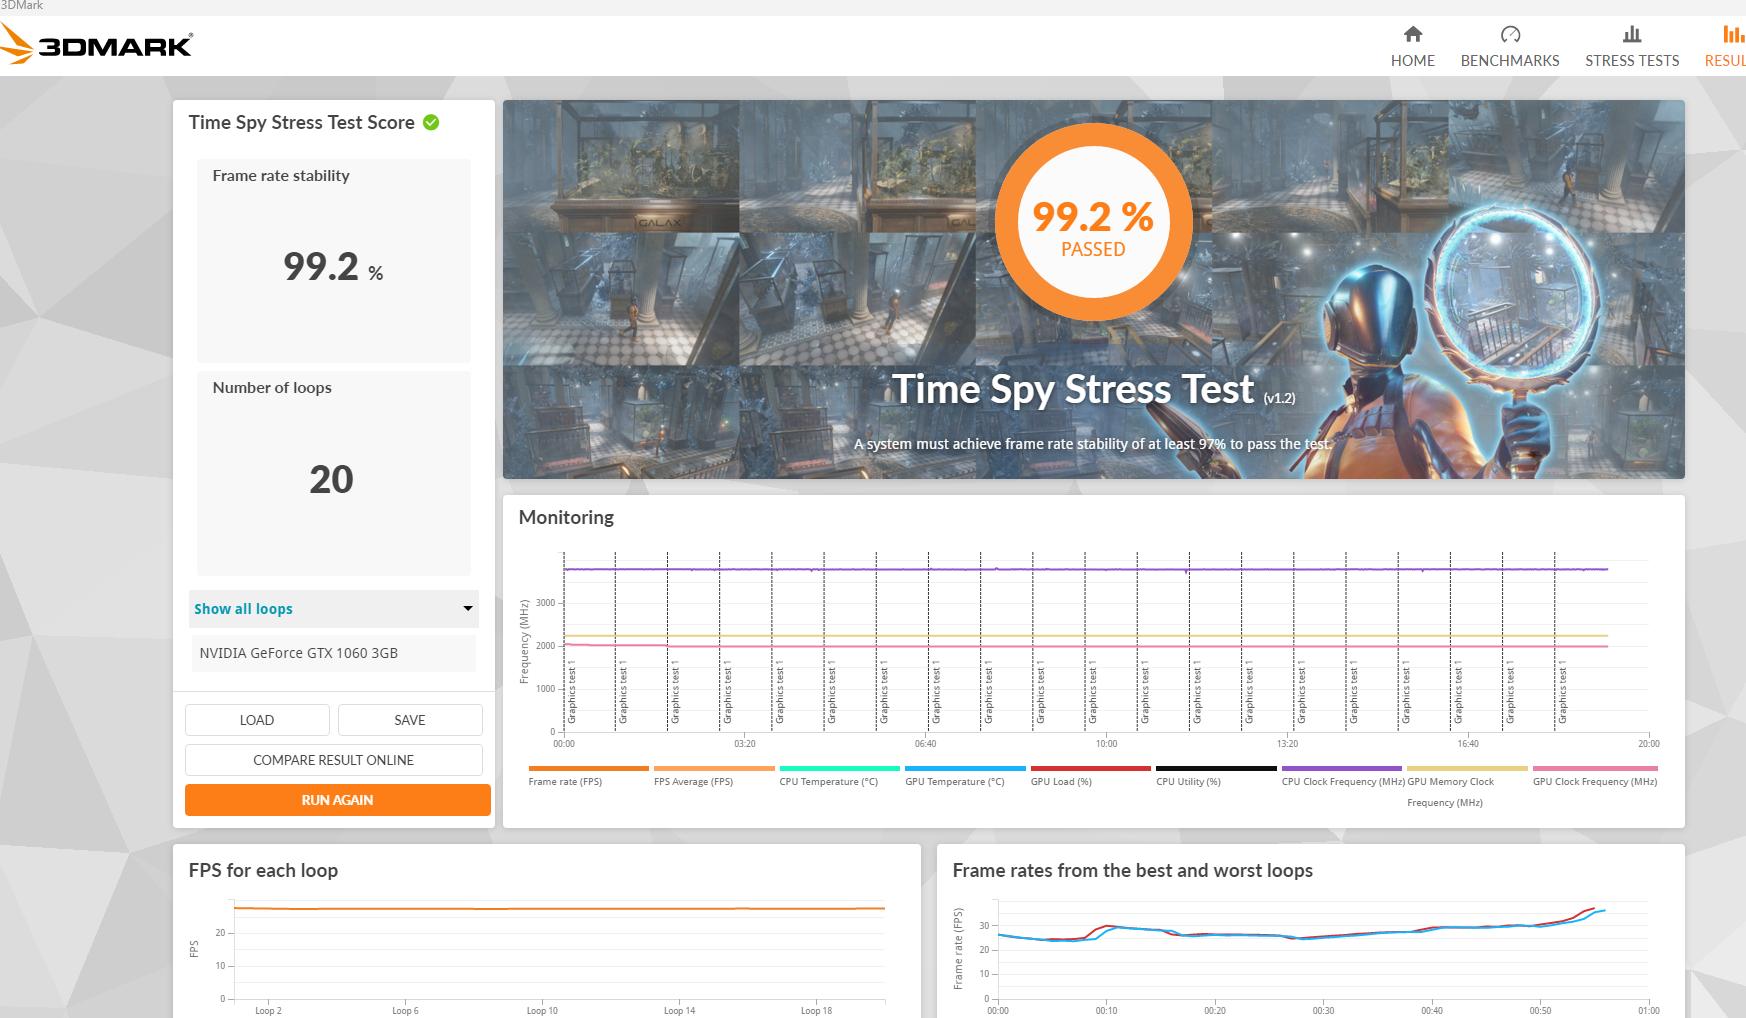The height and width of the screenshot is (1018, 1746).
Task: Click Frame rates from best and worst loops heading
Action: (1133, 870)
